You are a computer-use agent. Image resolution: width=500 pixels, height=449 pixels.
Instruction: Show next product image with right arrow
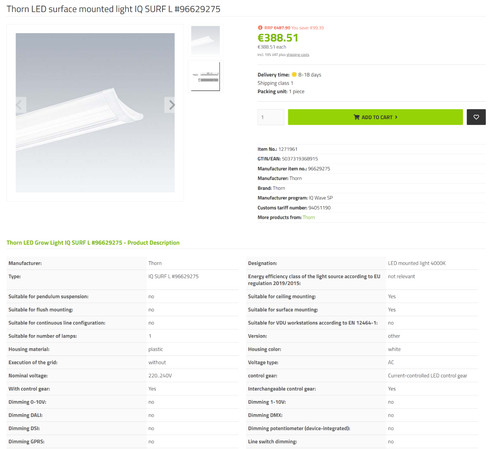[170, 105]
